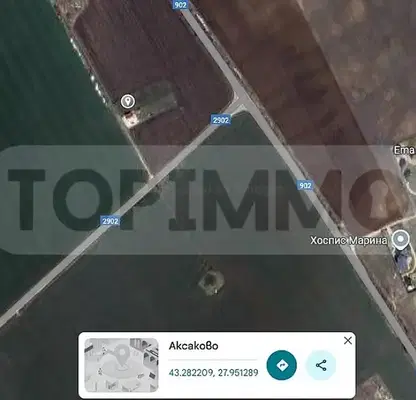Click where the dirt track meets road 2902
The image size is (416, 400).
pyautogui.click(x=152, y=176)
